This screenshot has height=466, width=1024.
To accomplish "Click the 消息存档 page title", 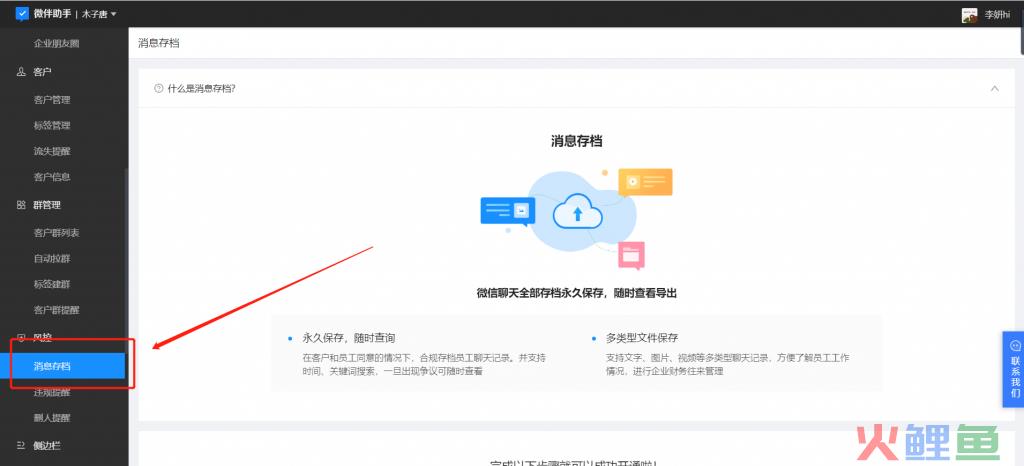I will point(159,43).
